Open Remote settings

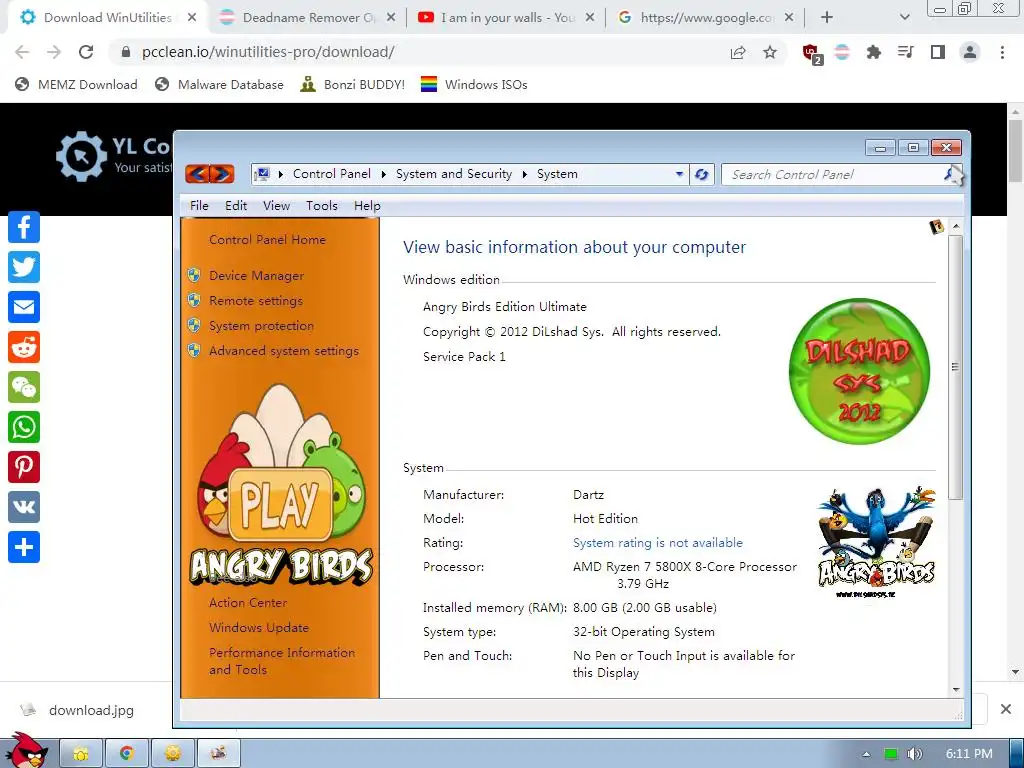click(255, 301)
